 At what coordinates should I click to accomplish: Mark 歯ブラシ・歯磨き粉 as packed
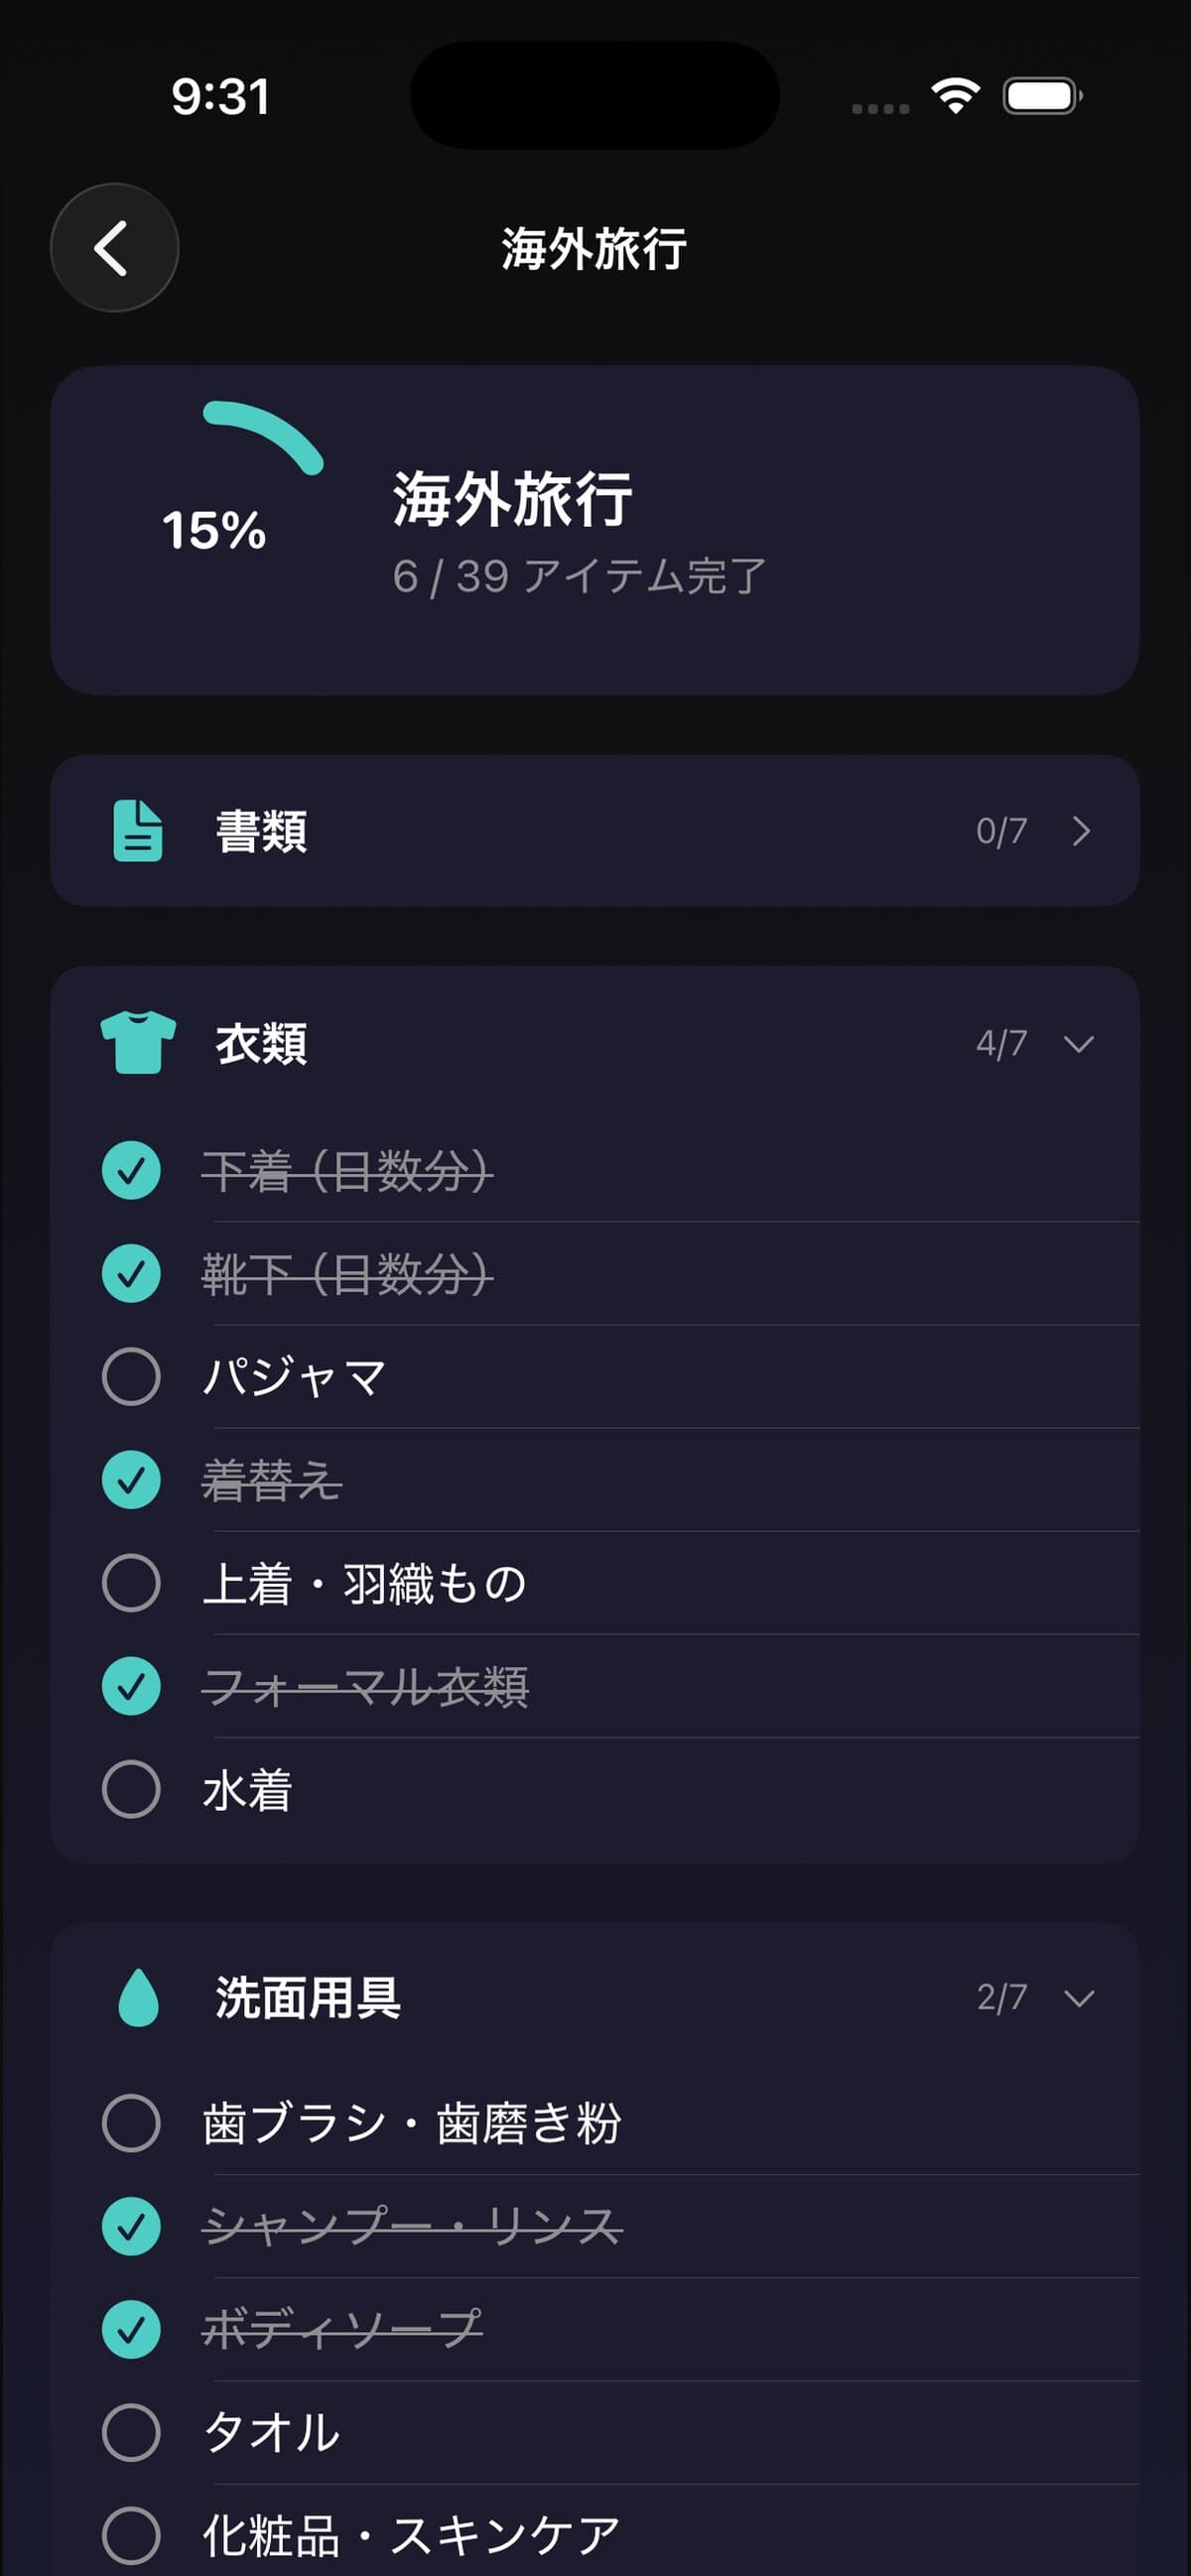pyautogui.click(x=131, y=2123)
